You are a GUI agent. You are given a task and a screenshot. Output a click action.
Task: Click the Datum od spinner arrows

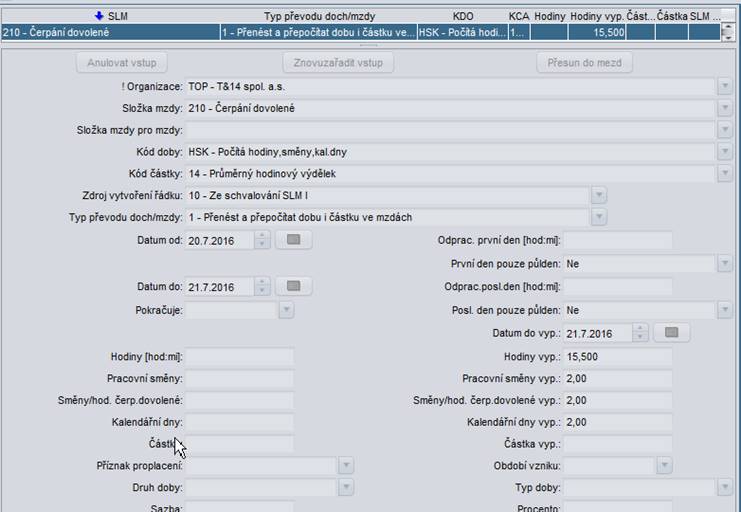[x=263, y=240]
